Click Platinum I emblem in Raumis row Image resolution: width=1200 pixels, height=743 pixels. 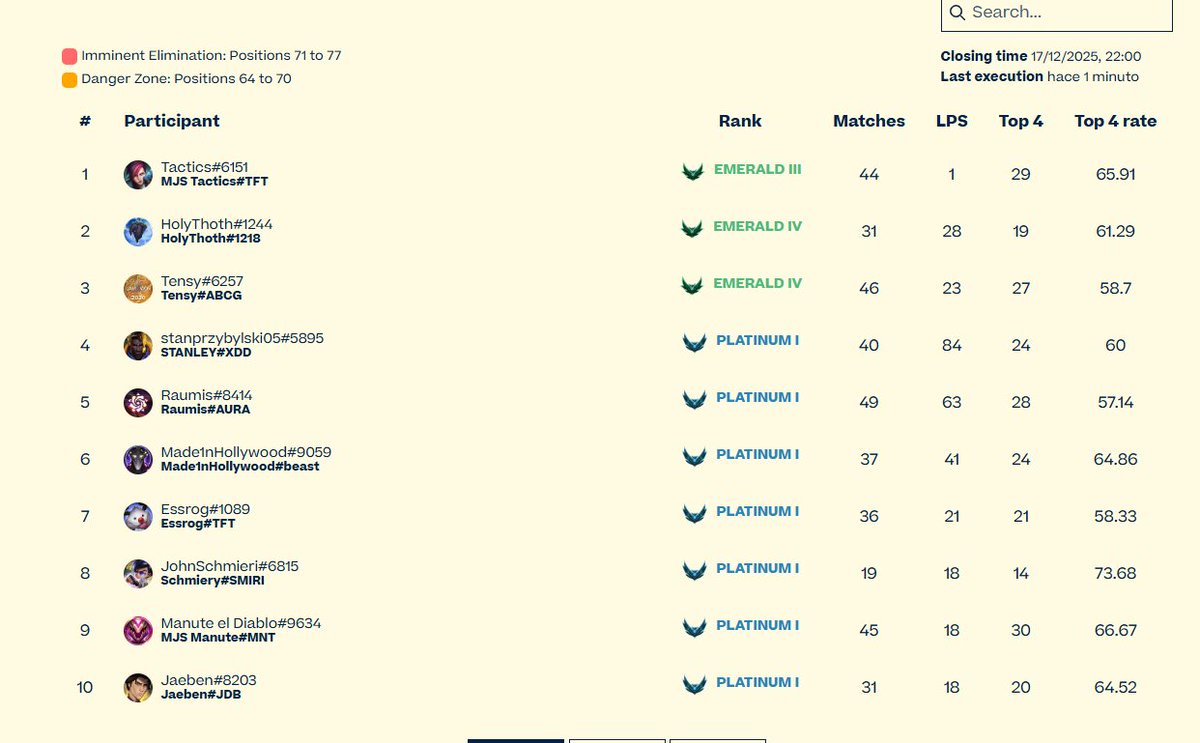[695, 400]
